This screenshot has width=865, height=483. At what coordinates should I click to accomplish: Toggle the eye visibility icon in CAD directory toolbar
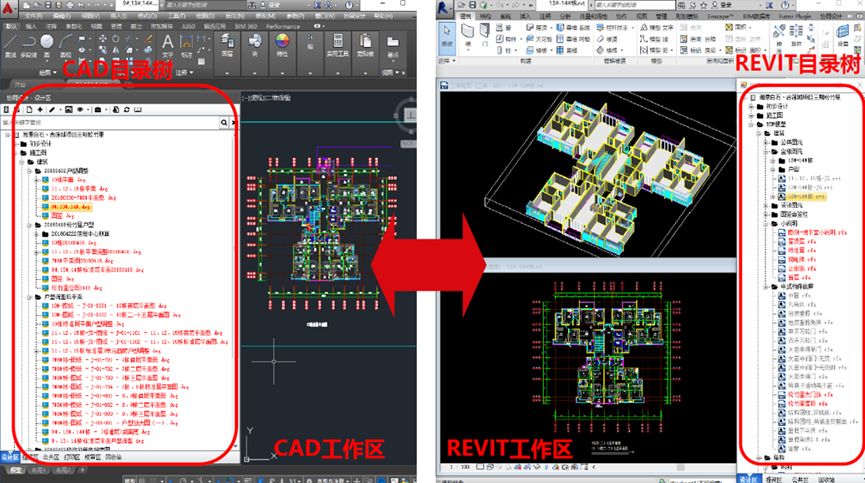[x=81, y=110]
